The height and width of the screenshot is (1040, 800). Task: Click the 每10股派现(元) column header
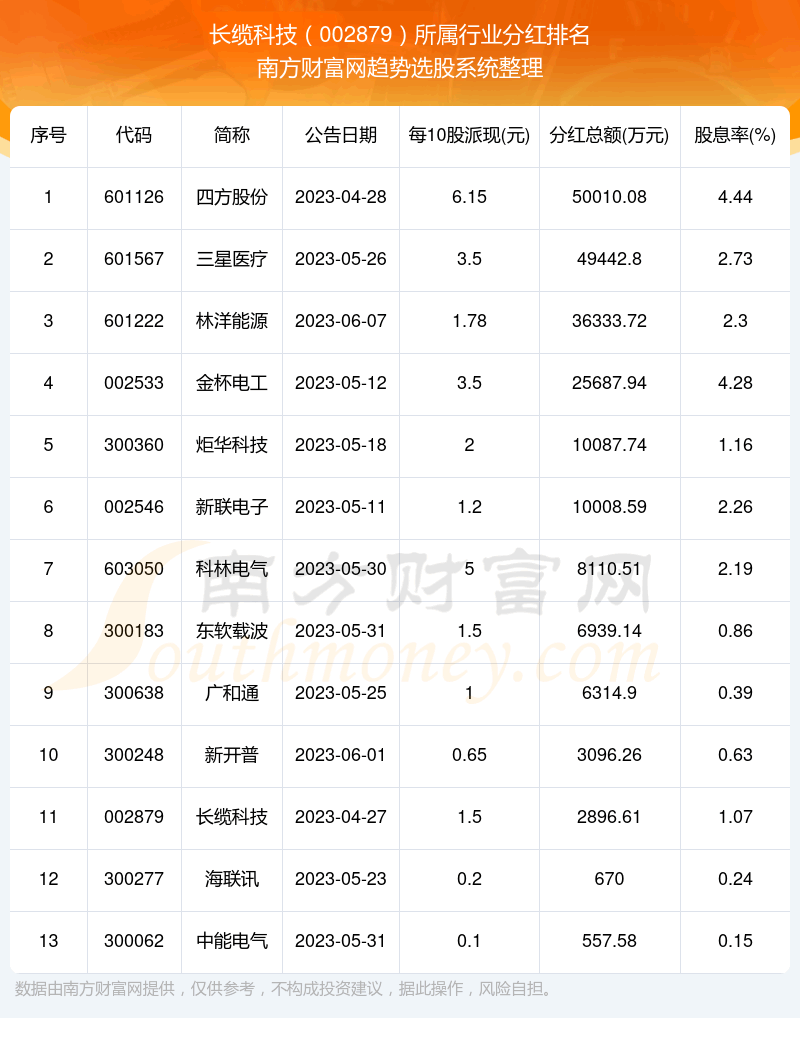[469, 135]
